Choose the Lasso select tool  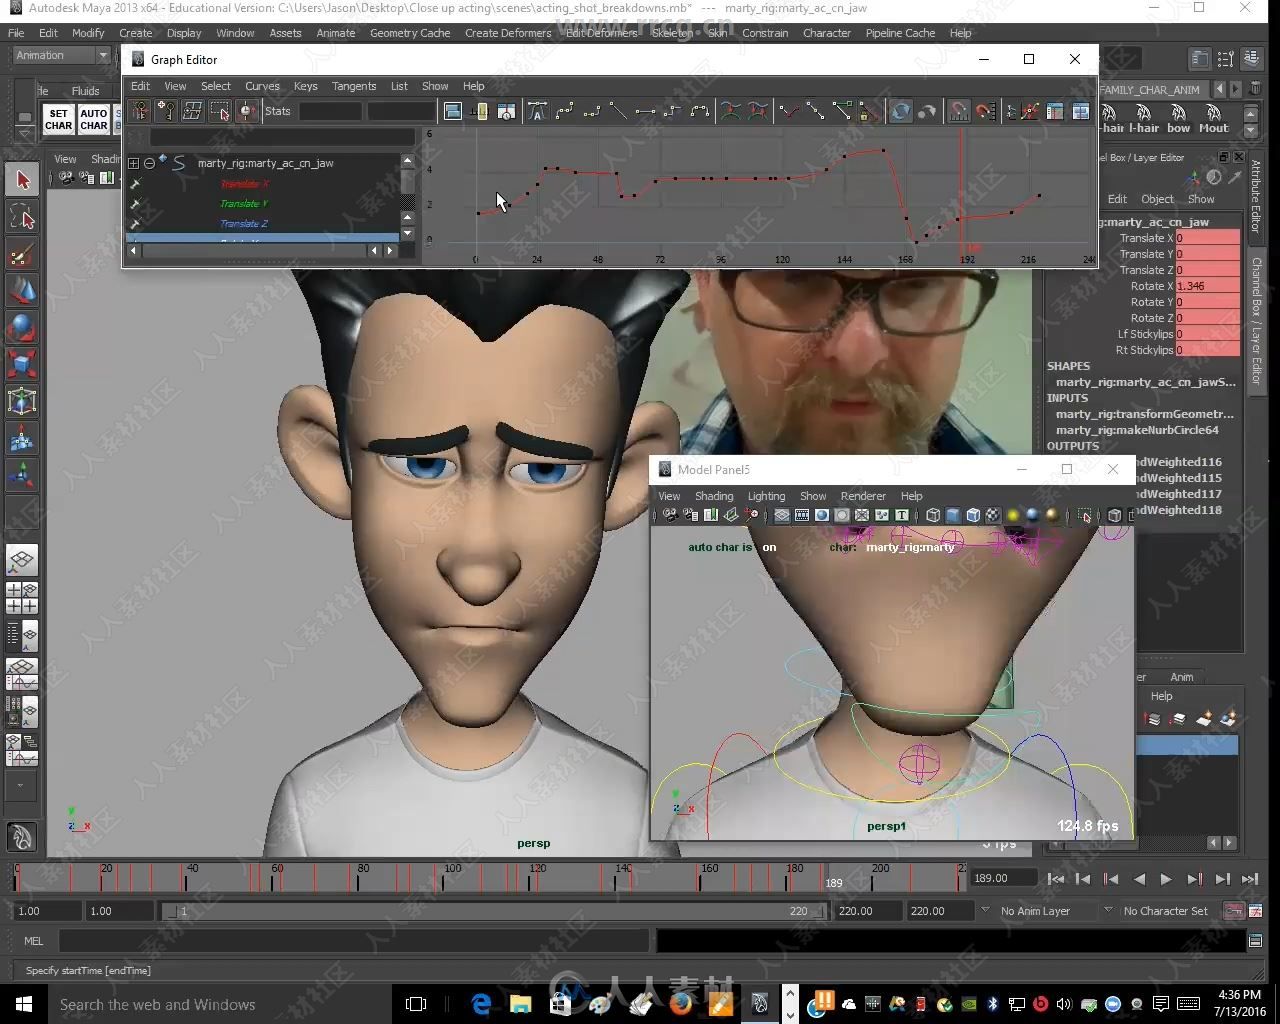click(x=22, y=217)
